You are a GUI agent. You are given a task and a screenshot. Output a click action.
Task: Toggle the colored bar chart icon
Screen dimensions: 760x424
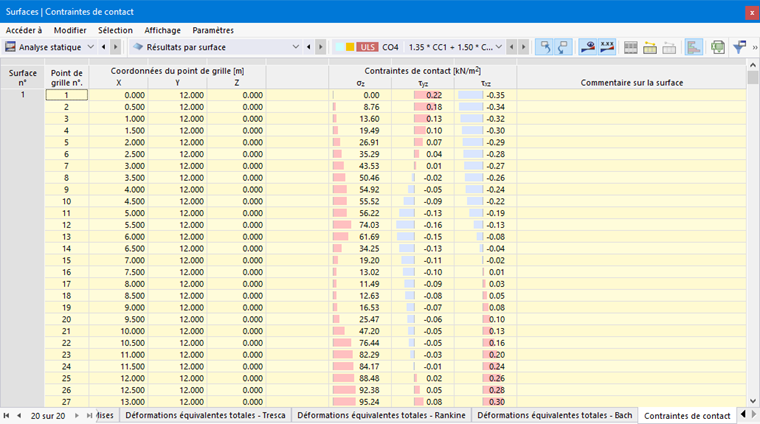pos(694,47)
